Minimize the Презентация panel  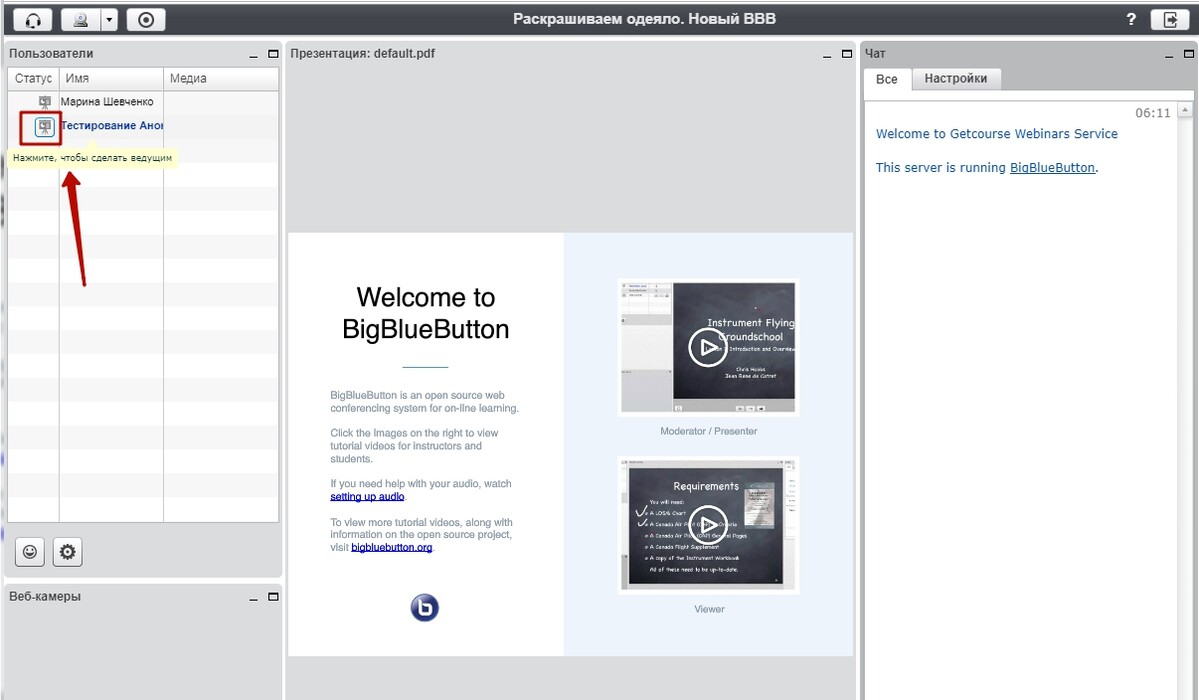[827, 55]
